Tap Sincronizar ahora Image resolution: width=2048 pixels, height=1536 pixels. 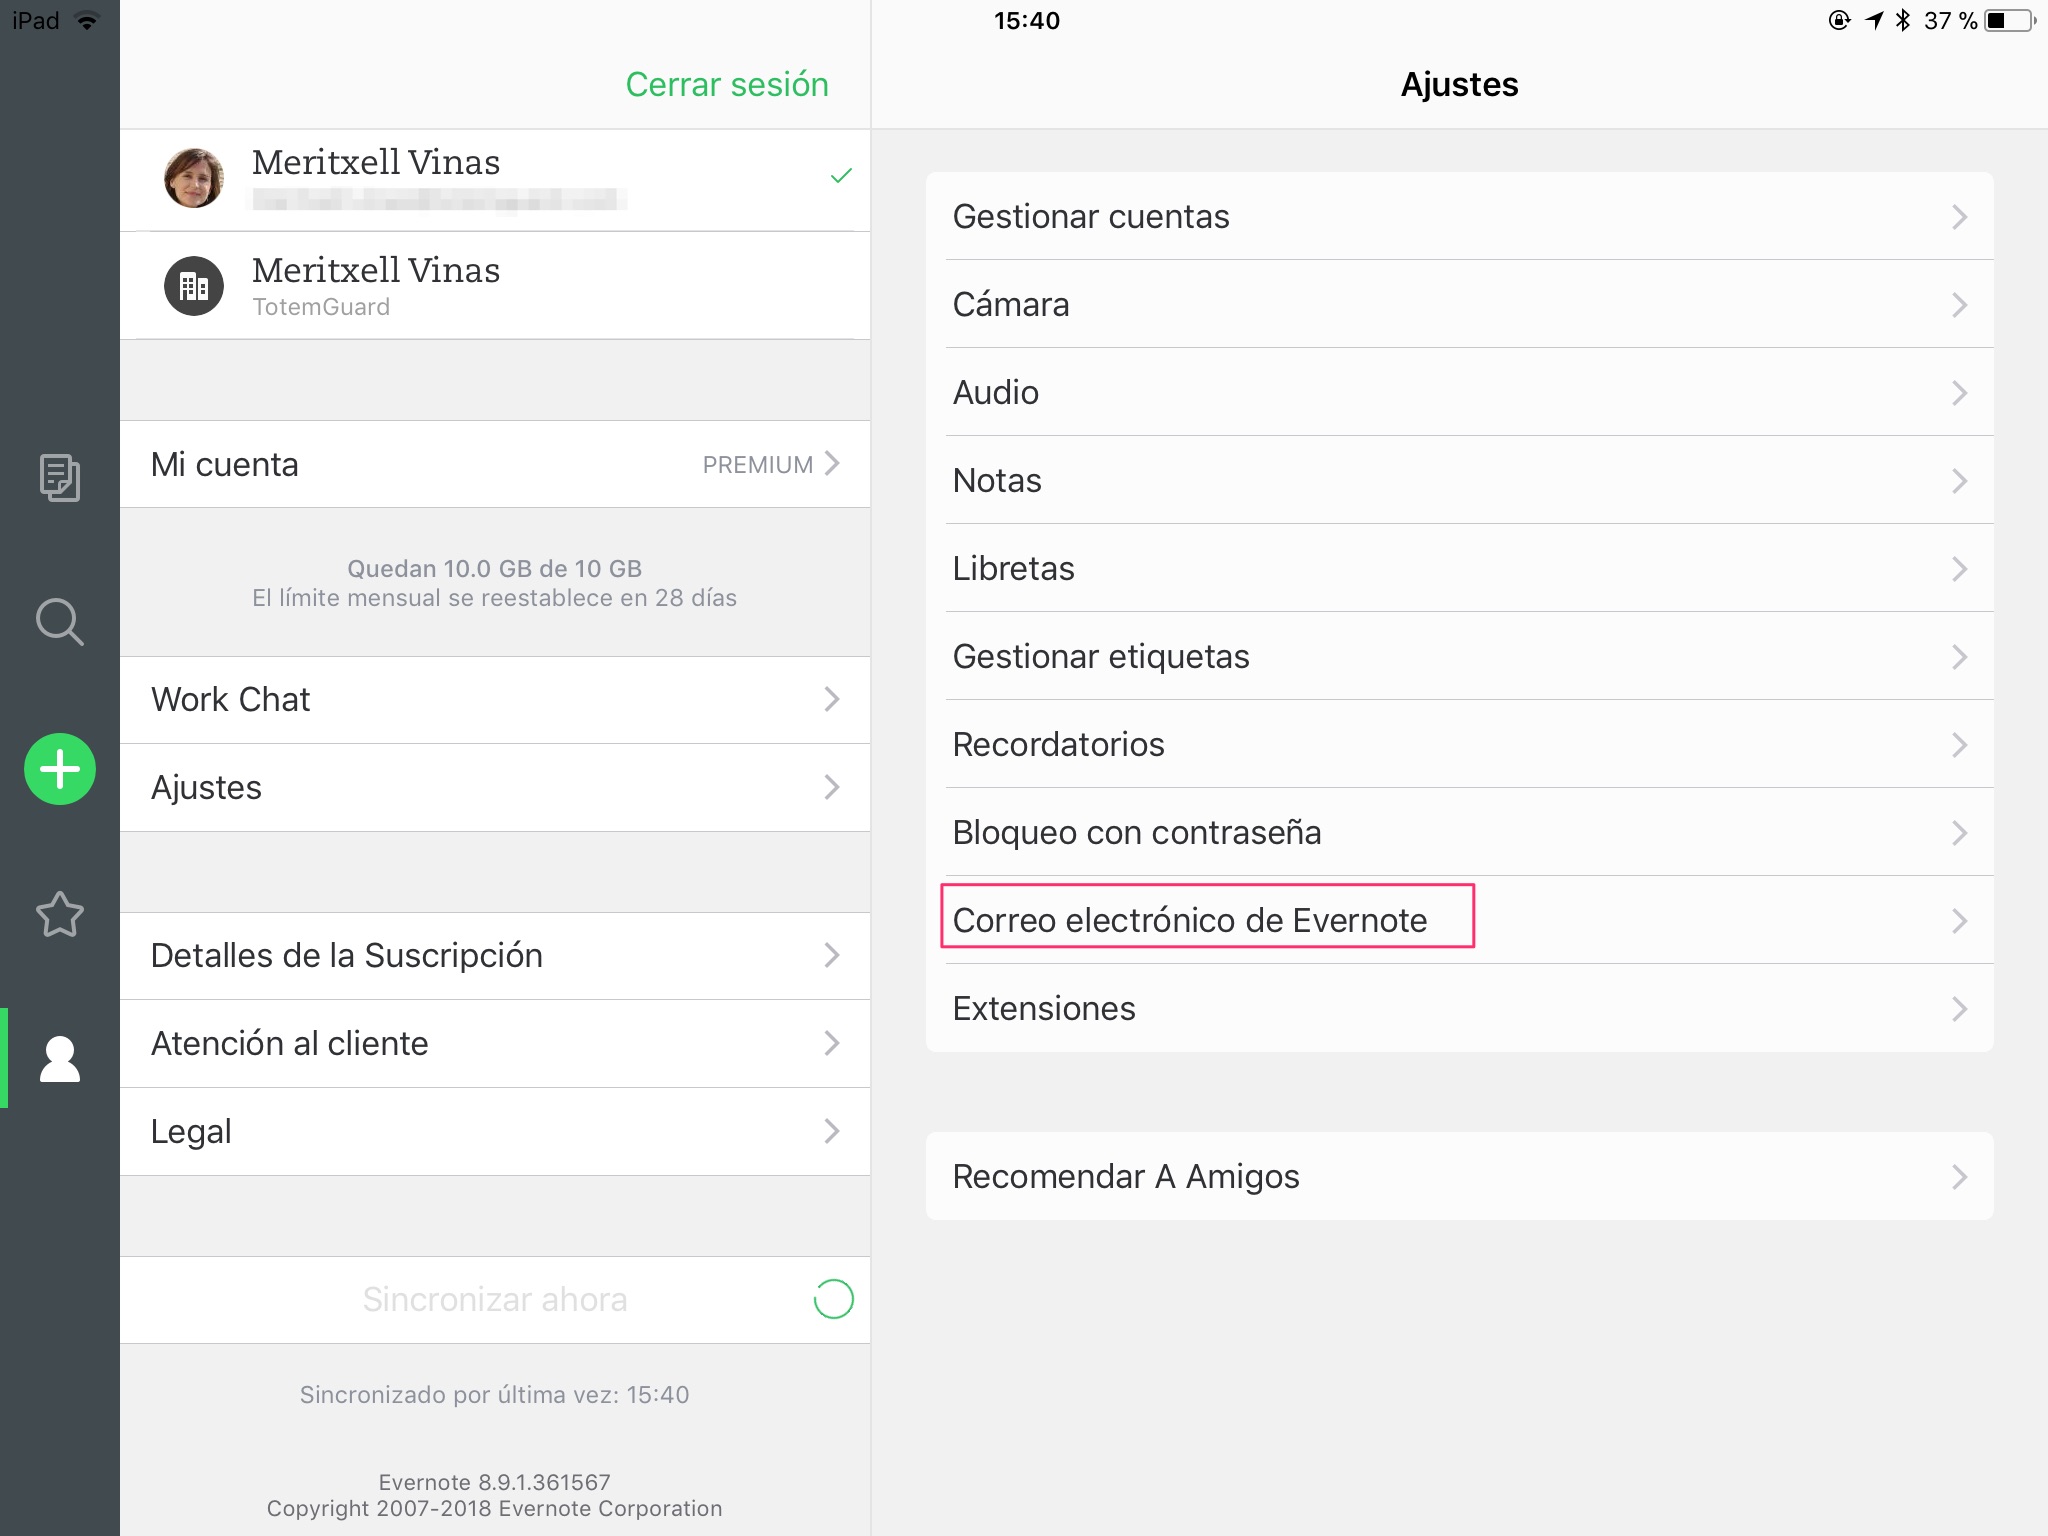click(x=495, y=1299)
